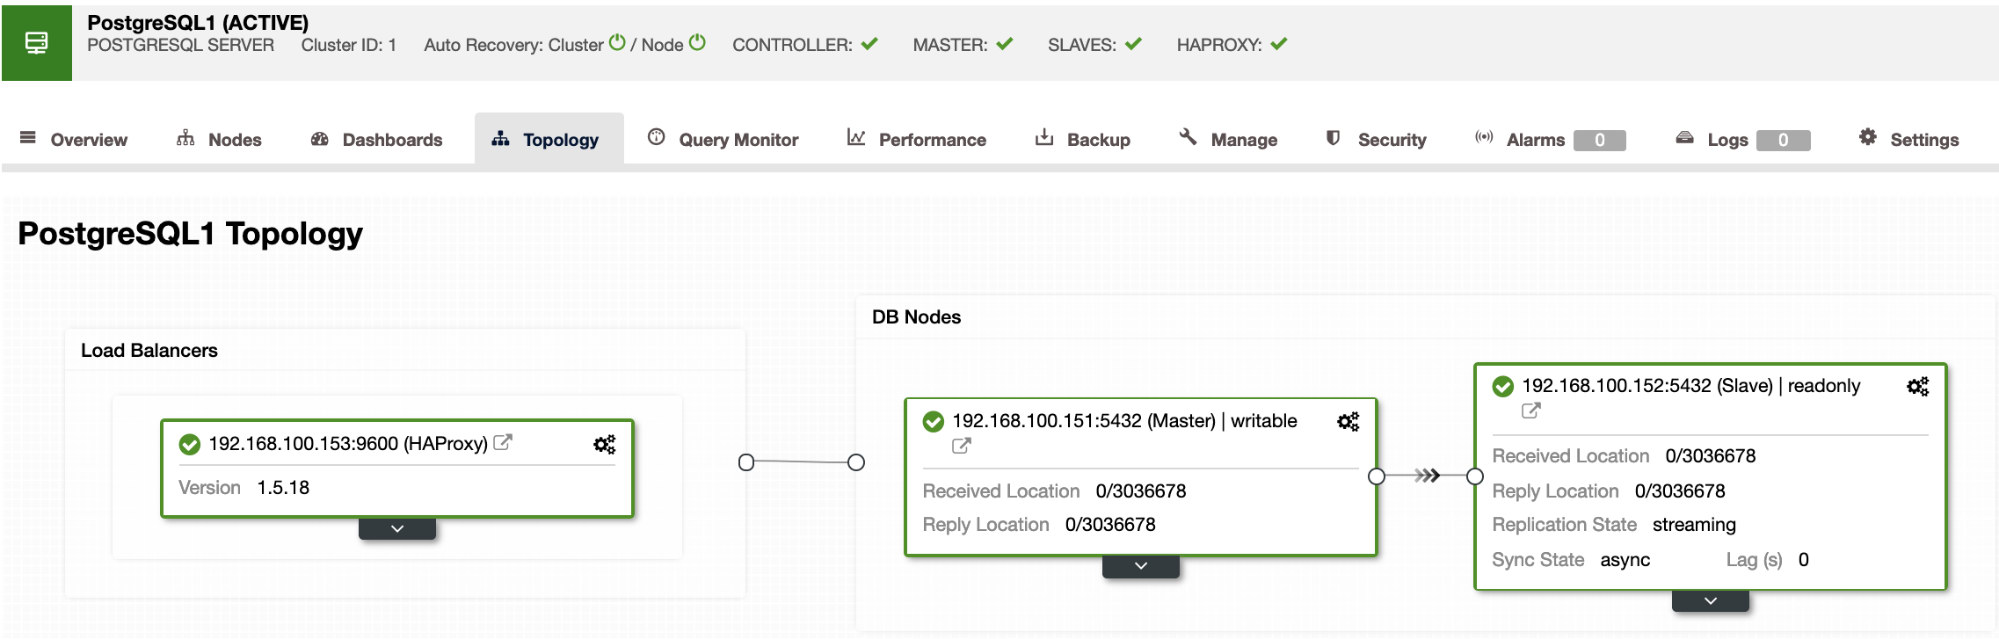Open external link for Slave node
Viewport: 1999px width, 639px height.
[1531, 410]
